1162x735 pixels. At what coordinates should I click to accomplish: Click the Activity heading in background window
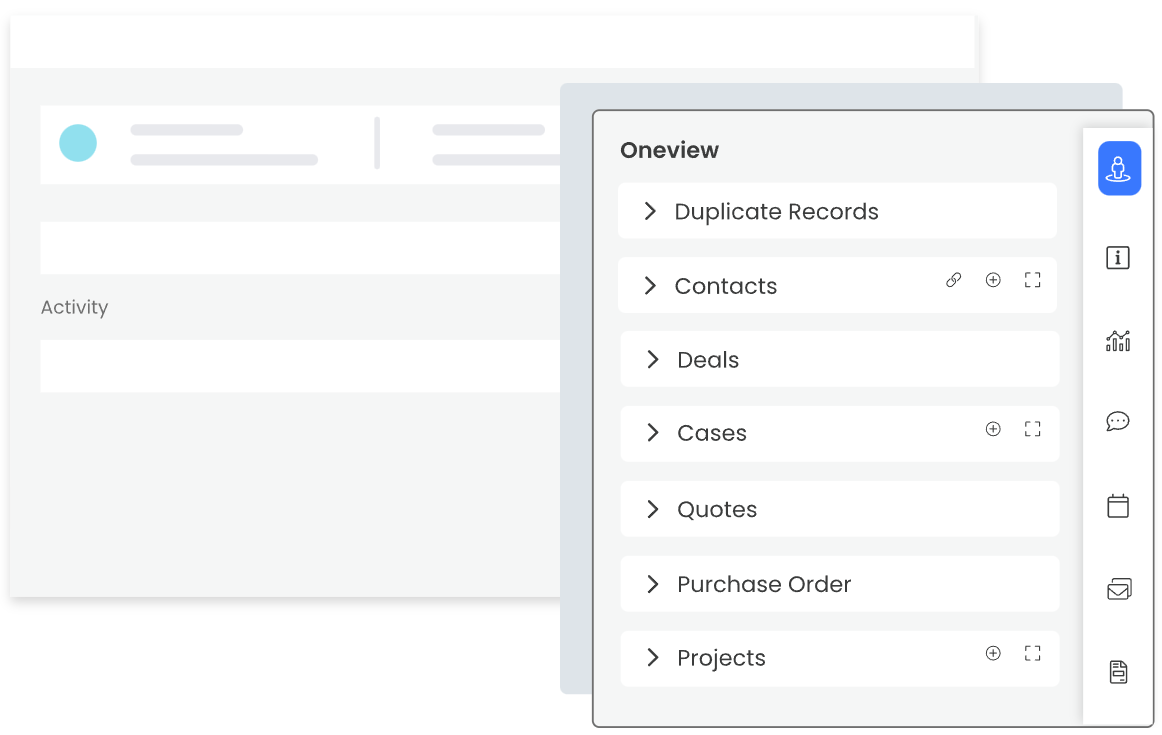click(x=74, y=307)
